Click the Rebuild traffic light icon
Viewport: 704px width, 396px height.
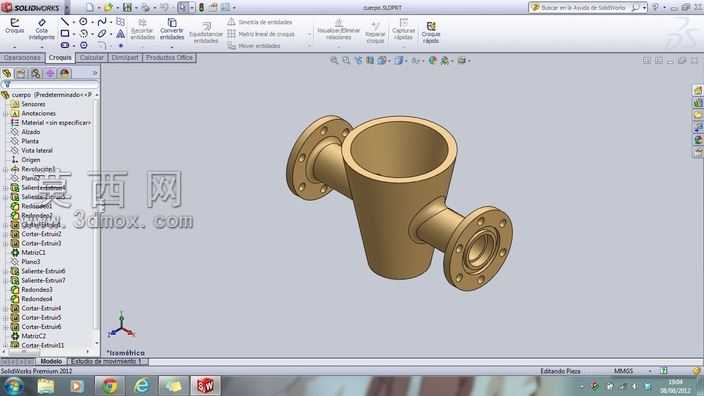pos(202,8)
